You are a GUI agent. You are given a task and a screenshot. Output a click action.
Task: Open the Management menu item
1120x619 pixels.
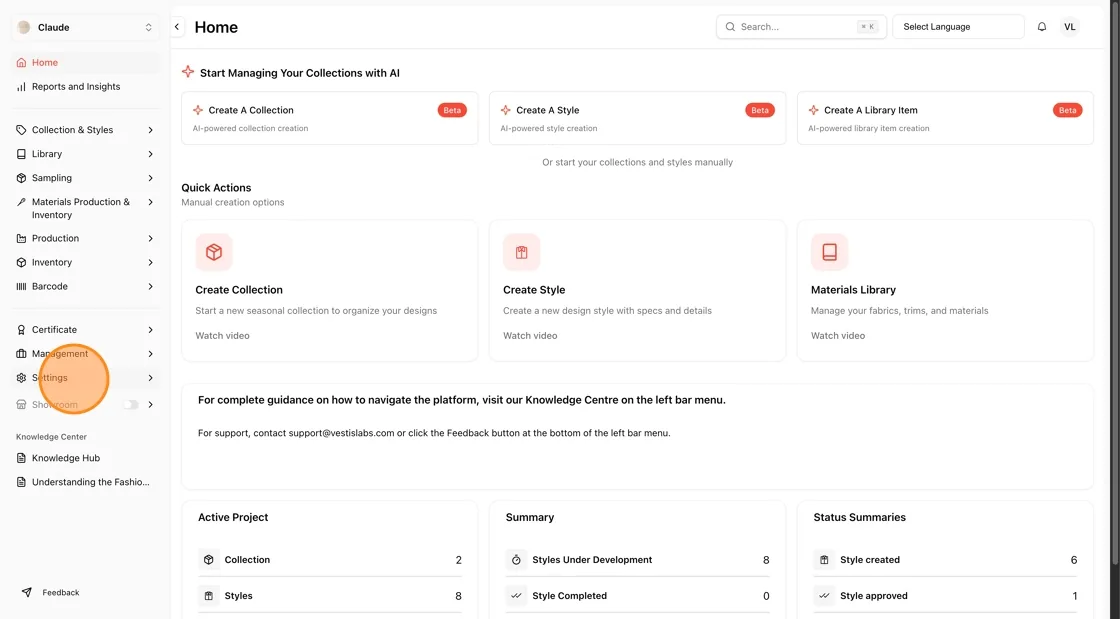click(x=85, y=354)
